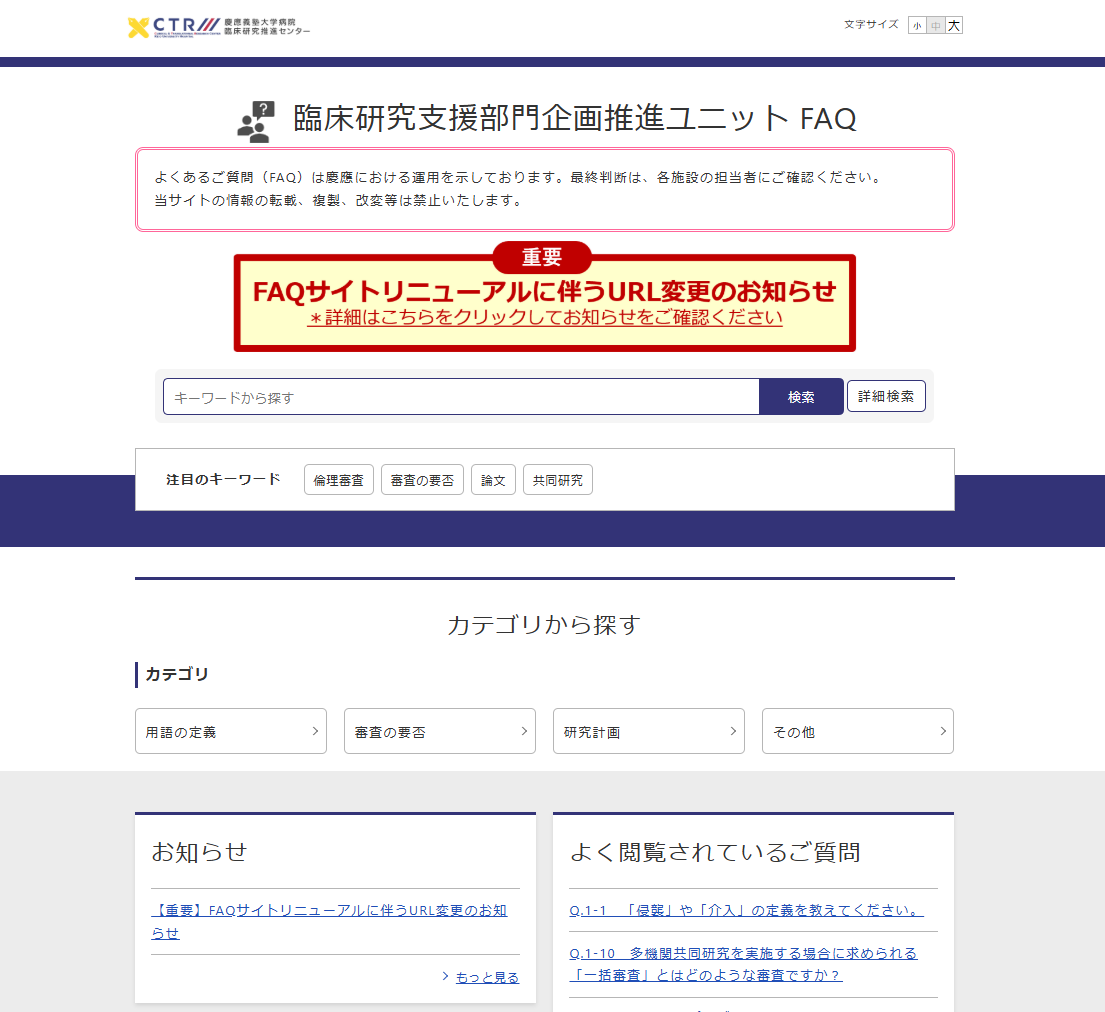The height and width of the screenshot is (1012, 1105).
Task: Open the 研究計画 category
Action: point(649,731)
